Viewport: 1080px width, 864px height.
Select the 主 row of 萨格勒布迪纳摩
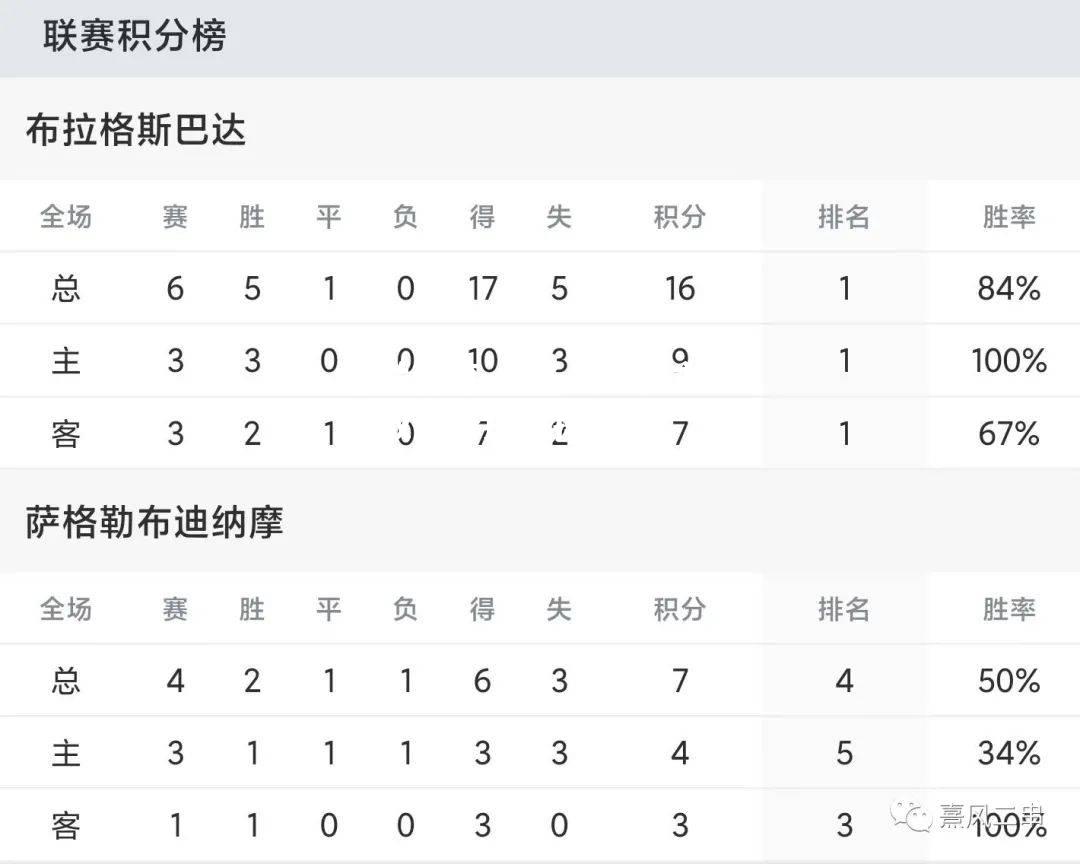(540, 752)
